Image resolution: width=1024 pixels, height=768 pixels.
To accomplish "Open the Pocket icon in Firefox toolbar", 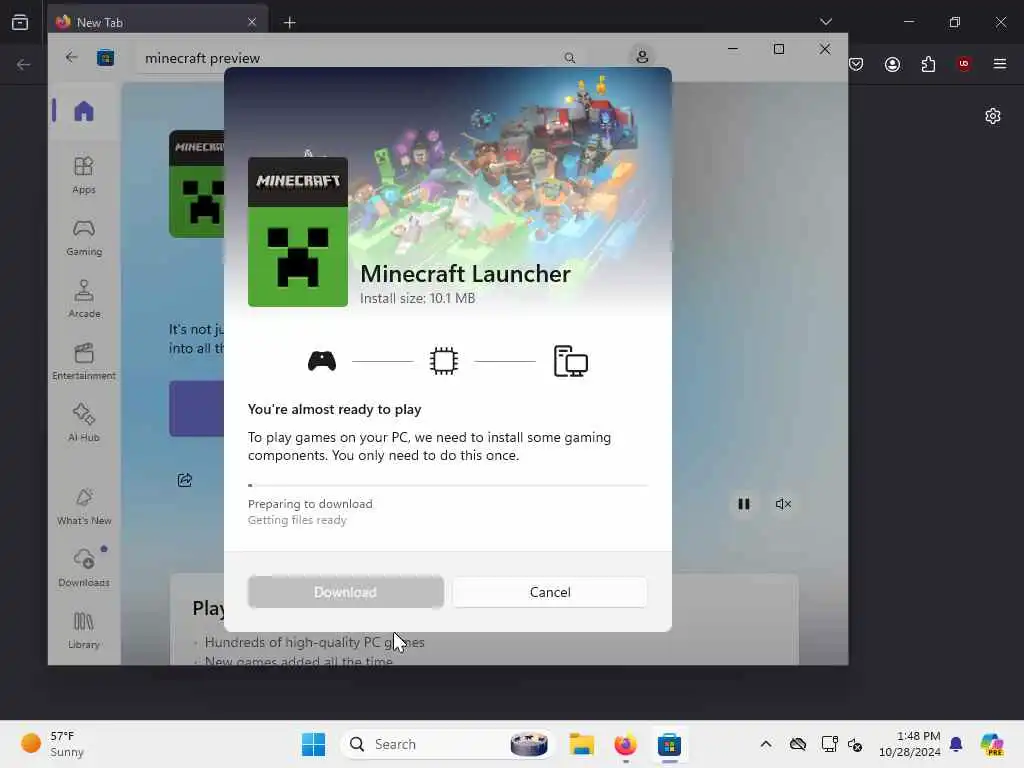I will tap(856, 64).
